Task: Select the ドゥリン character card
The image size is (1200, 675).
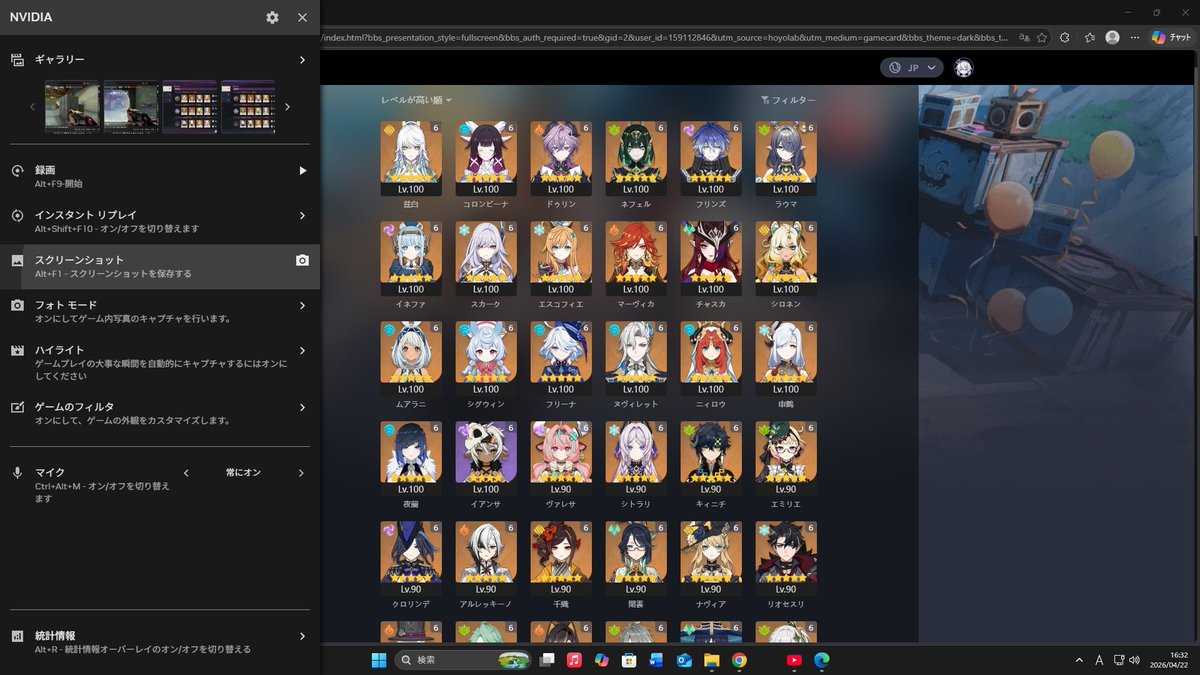Action: tap(561, 160)
